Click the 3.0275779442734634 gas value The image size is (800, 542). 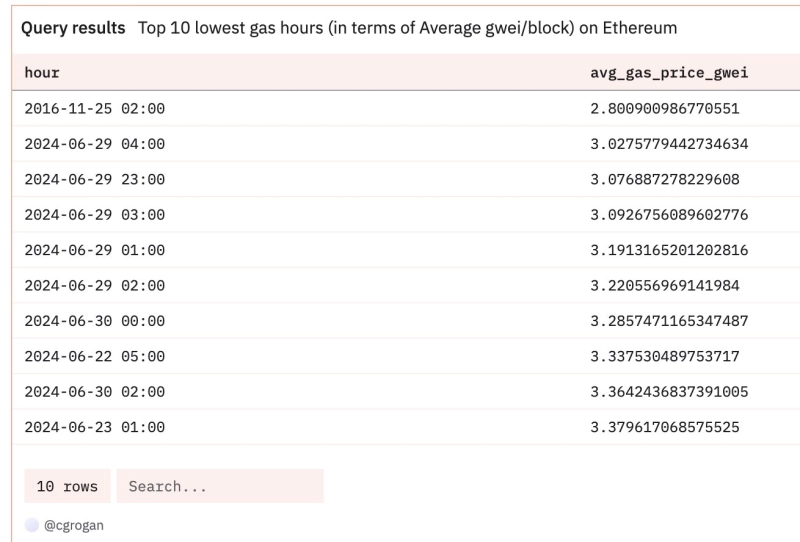coord(669,144)
